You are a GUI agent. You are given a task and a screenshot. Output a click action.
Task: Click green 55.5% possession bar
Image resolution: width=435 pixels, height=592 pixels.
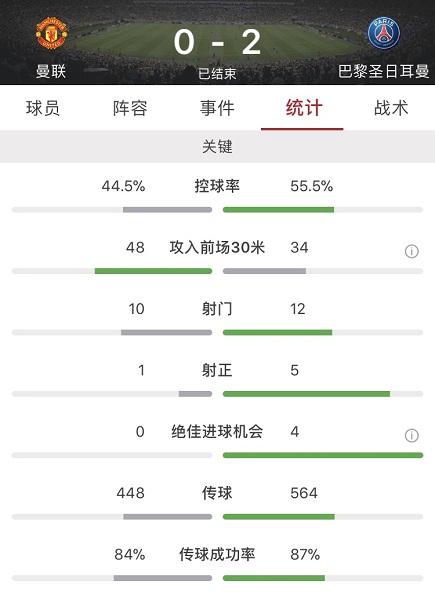[278, 210]
